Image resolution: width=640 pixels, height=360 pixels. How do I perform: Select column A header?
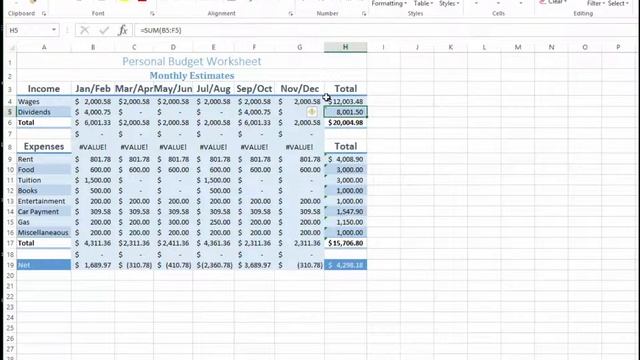point(44,47)
